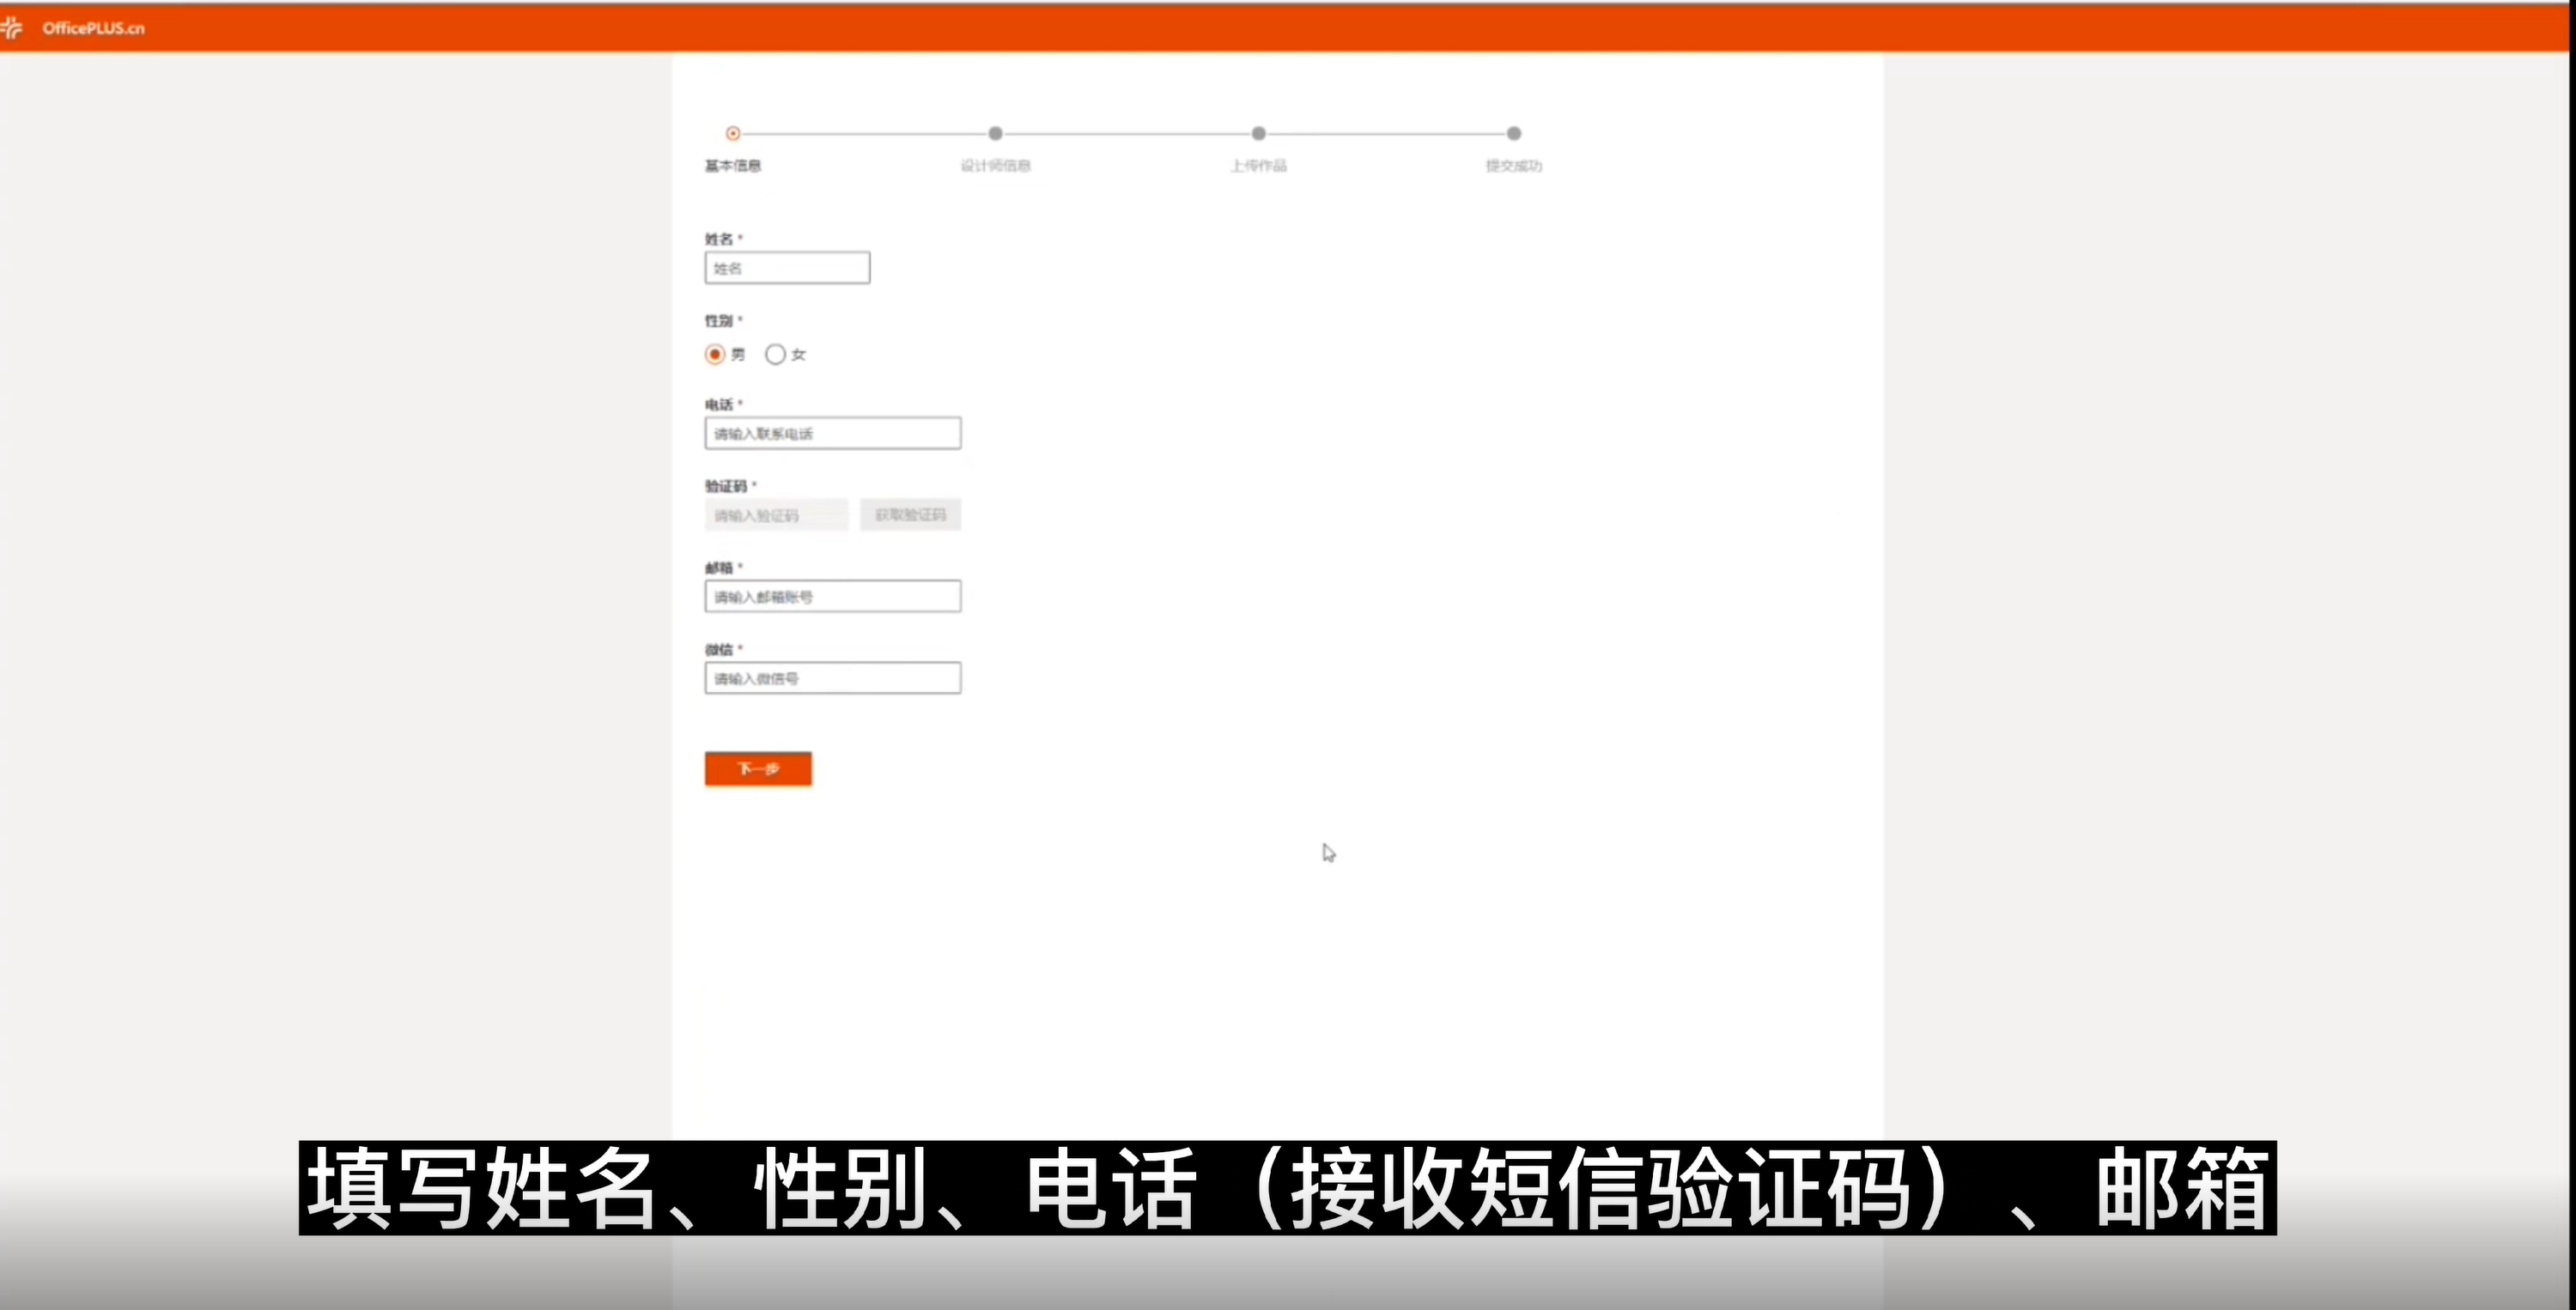Focus the 电话 phone number field
The width and height of the screenshot is (2576, 1310).
(x=833, y=433)
